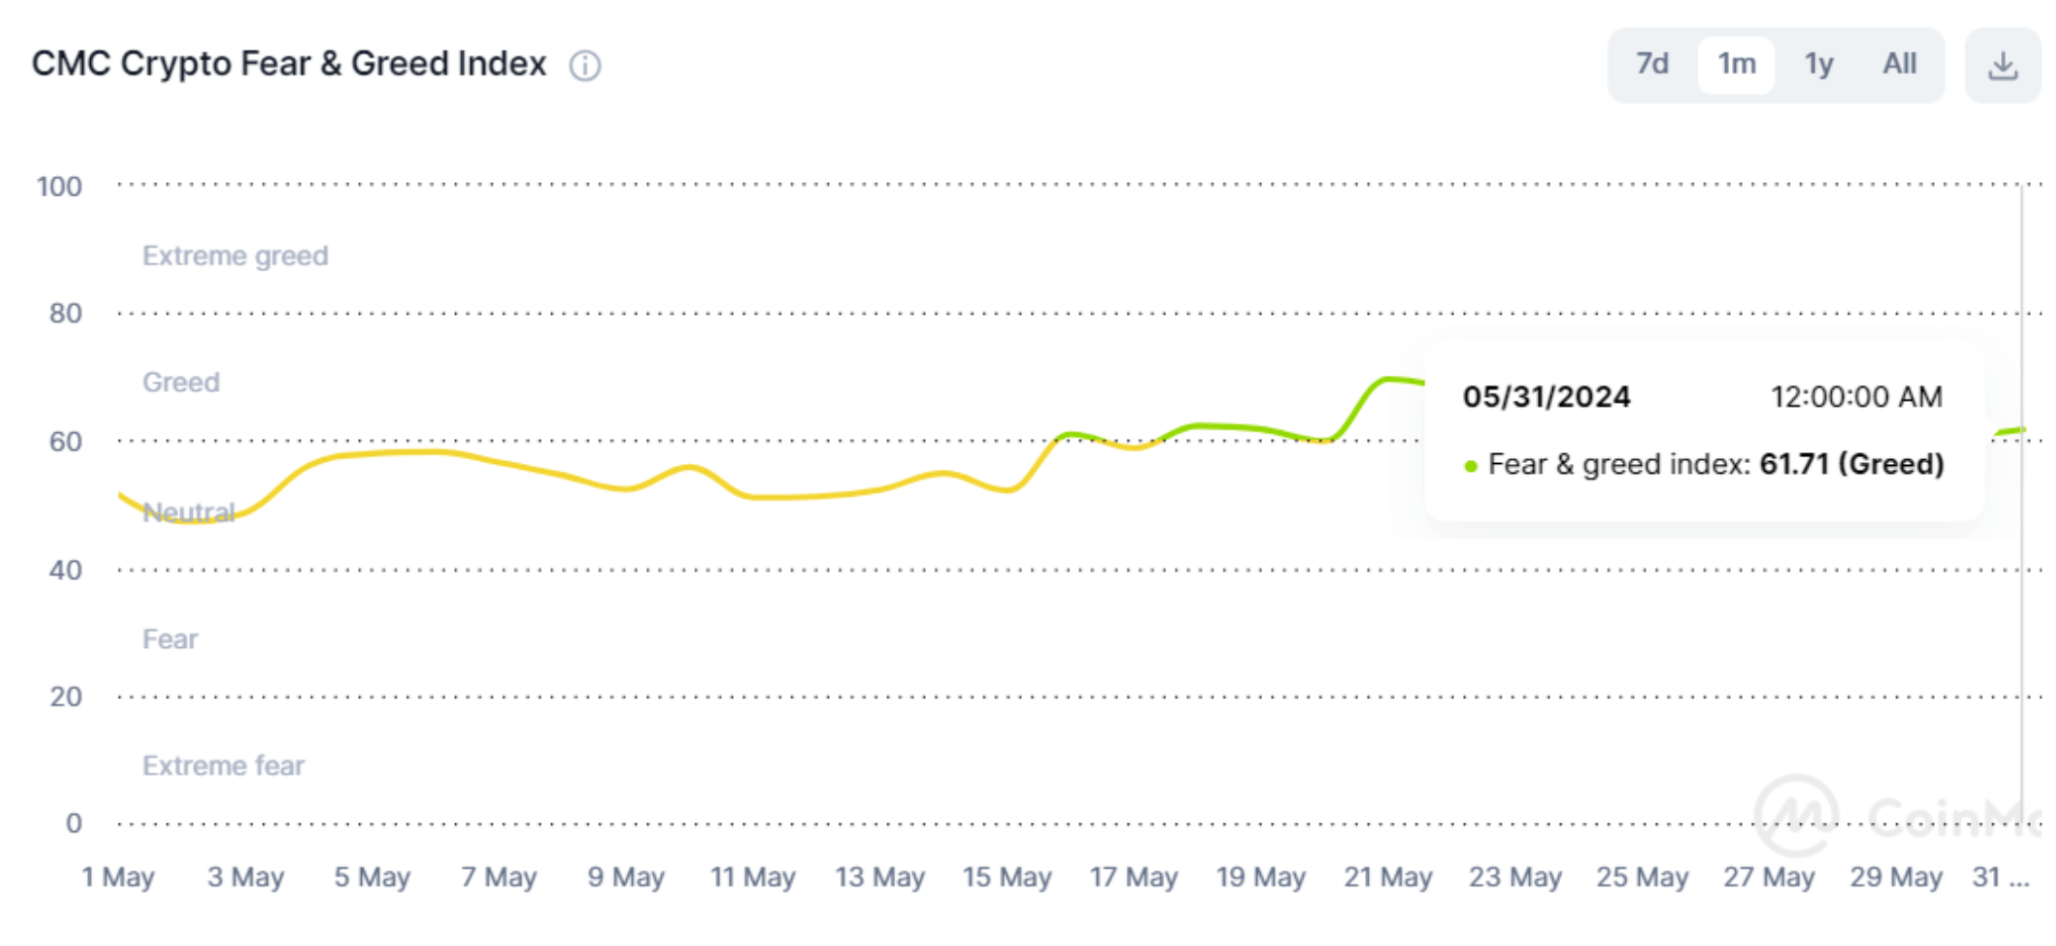Show the 1y time range
Screen dimensions: 2056x946
1819,64
